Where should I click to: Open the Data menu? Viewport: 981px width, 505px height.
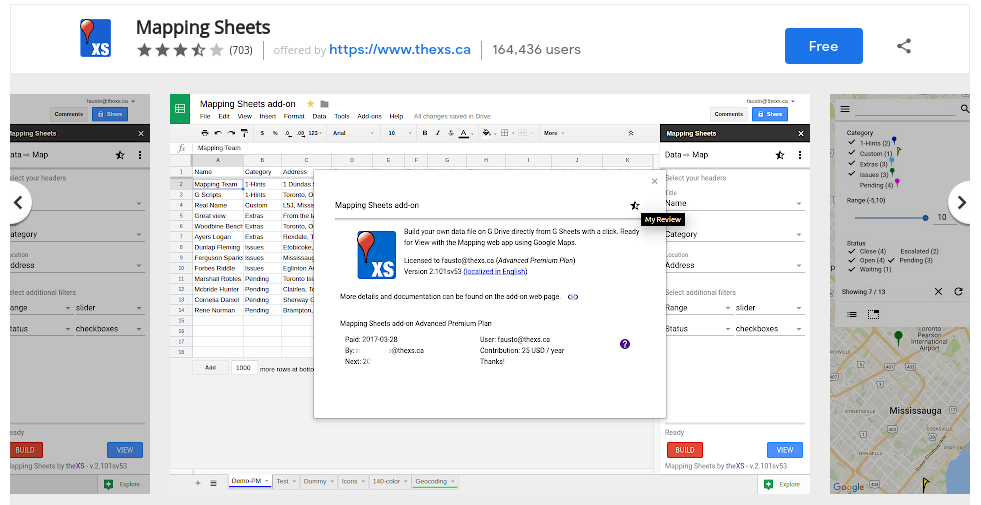(x=319, y=116)
